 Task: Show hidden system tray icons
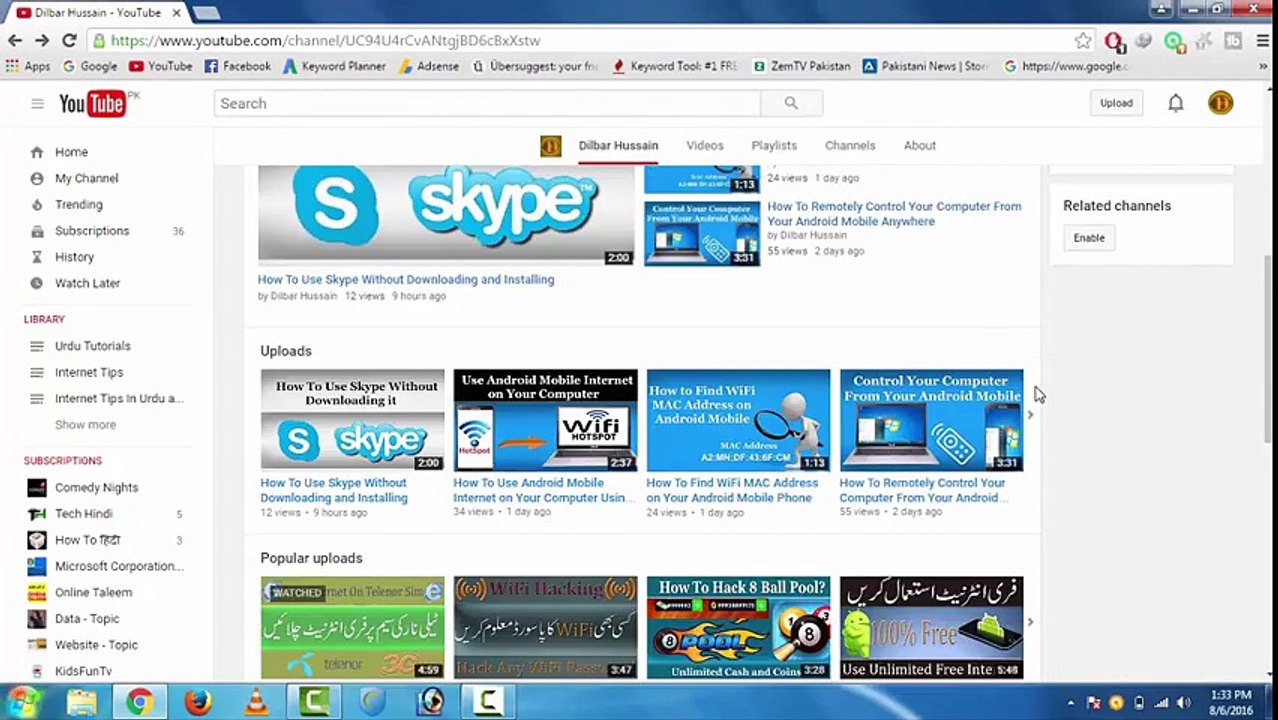pos(1071,703)
